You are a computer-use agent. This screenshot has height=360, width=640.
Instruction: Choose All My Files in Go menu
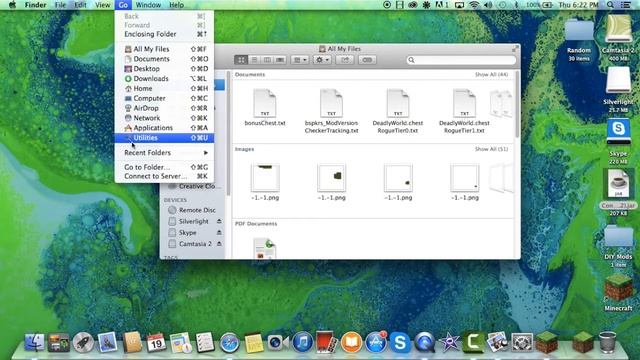pos(164,49)
